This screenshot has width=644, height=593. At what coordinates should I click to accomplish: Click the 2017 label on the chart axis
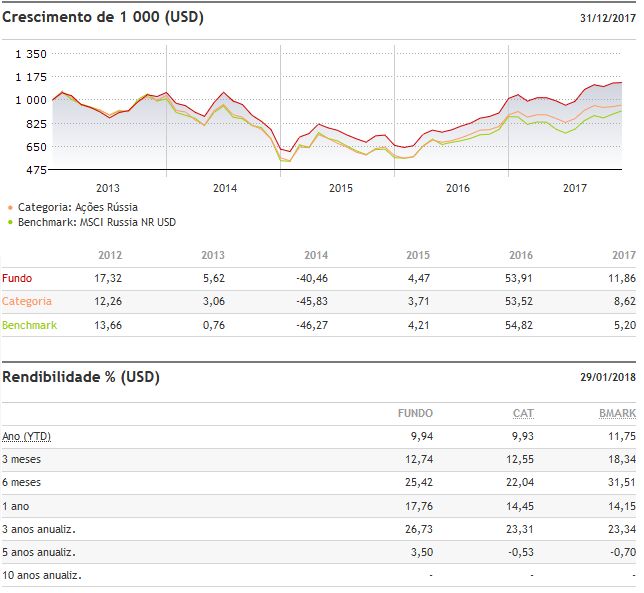tap(574, 188)
